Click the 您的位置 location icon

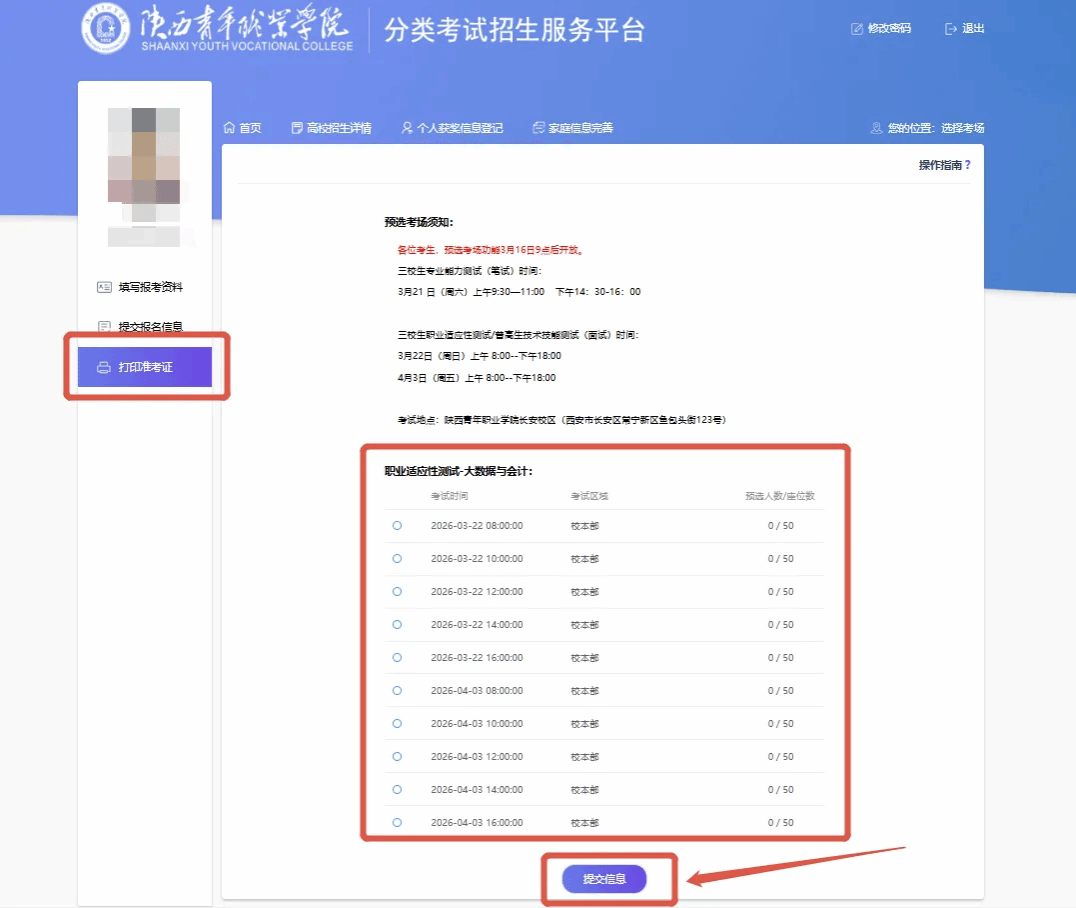click(876, 128)
